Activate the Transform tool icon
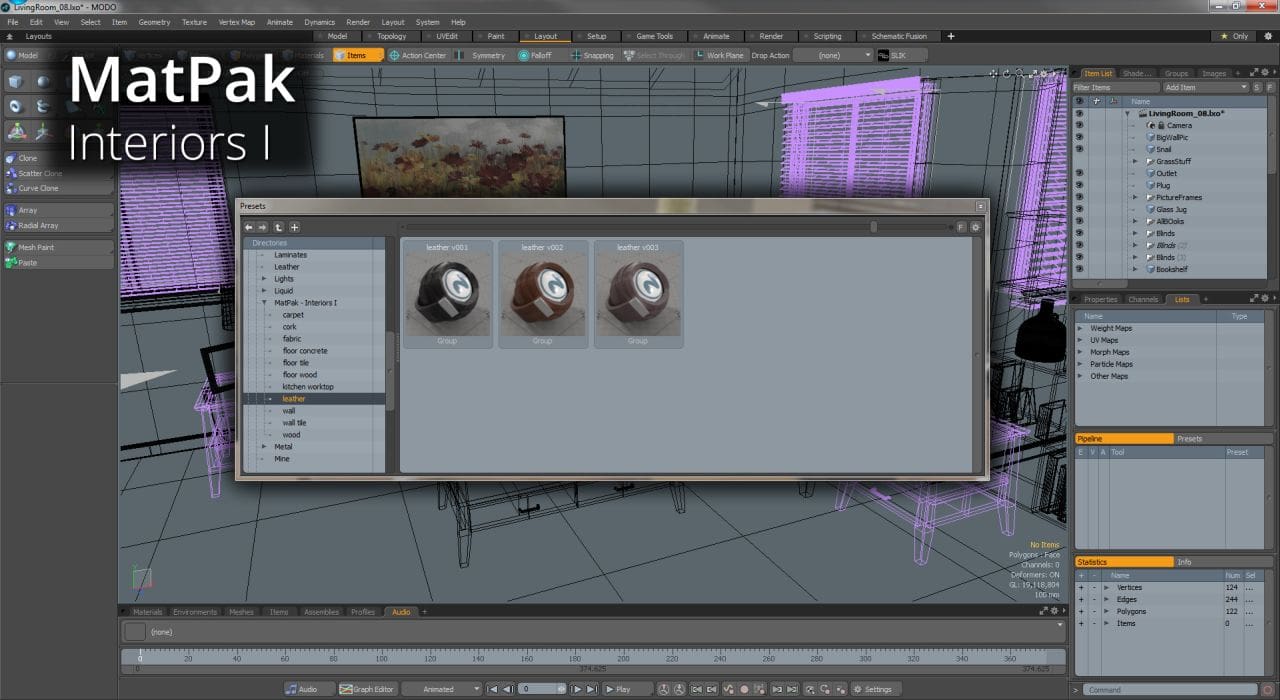1280x700 pixels. tap(17, 131)
